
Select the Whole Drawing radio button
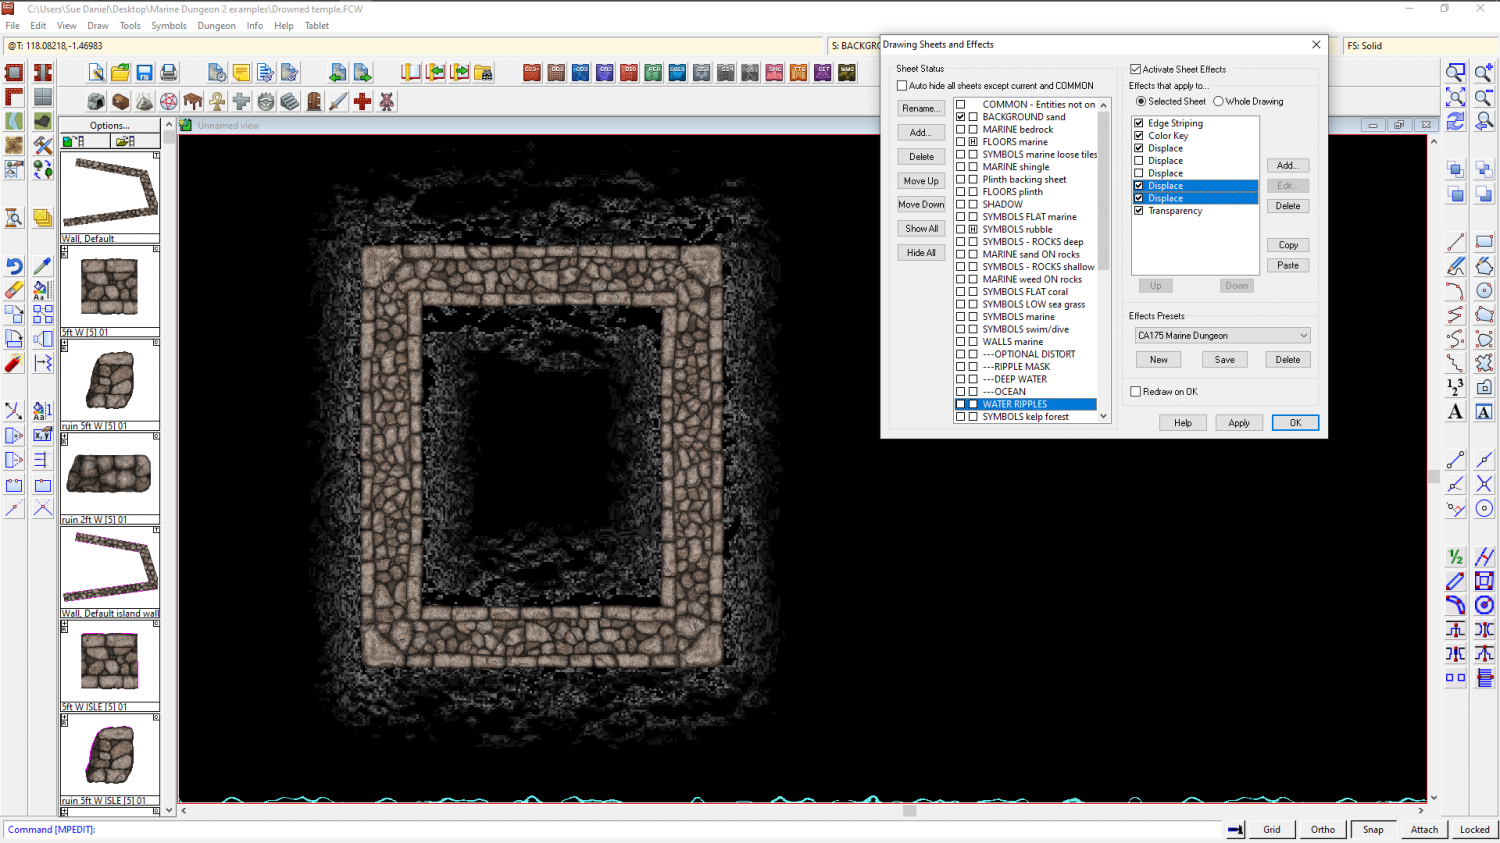coord(1218,101)
